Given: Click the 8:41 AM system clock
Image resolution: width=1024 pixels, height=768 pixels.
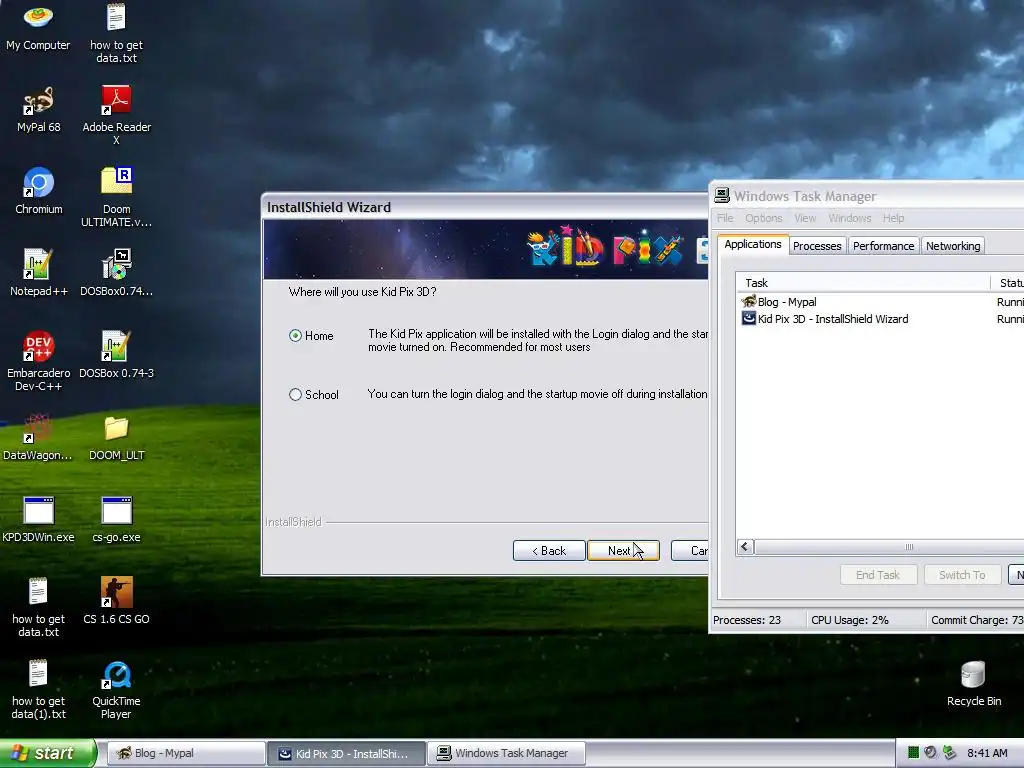Looking at the screenshot, I should (987, 753).
